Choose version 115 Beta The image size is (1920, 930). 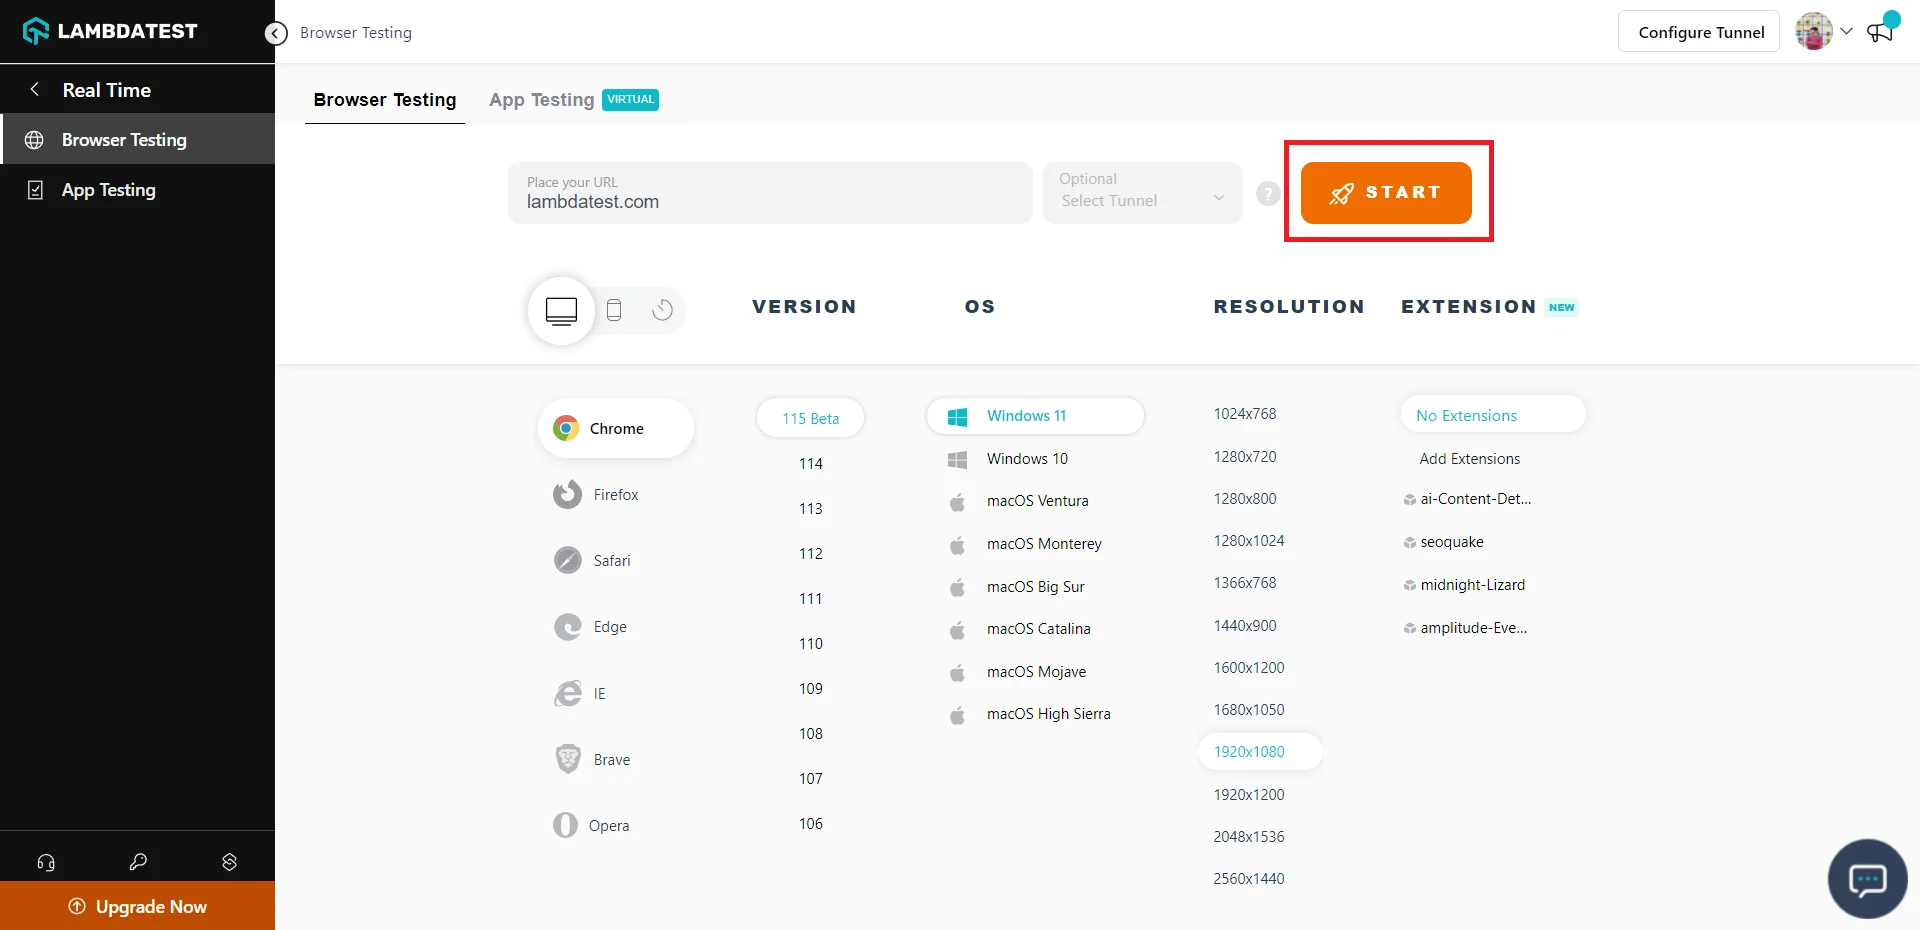coord(810,418)
